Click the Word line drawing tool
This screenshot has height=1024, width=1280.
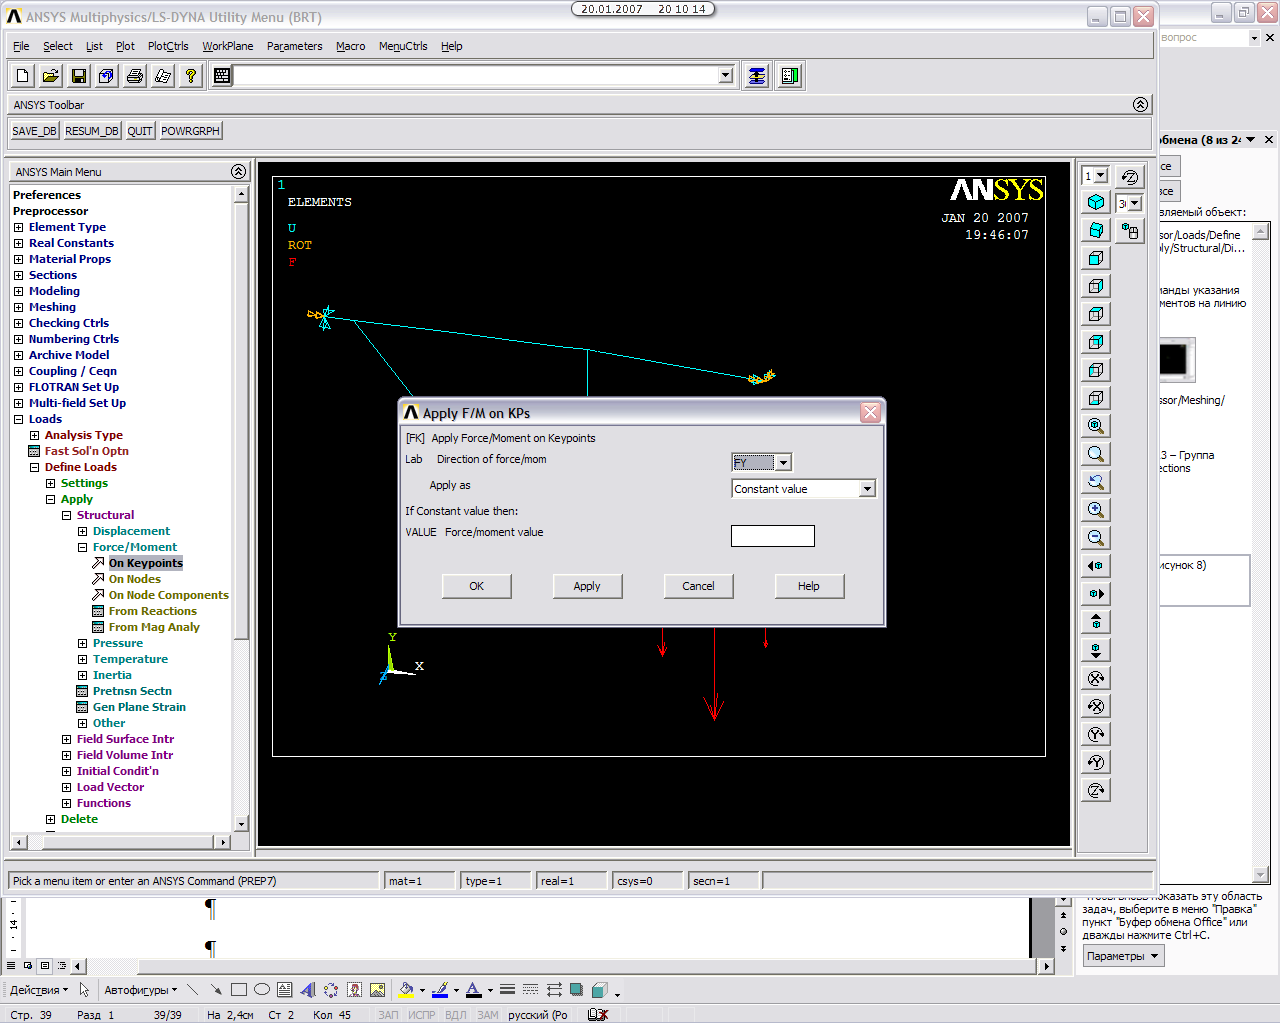coord(192,990)
